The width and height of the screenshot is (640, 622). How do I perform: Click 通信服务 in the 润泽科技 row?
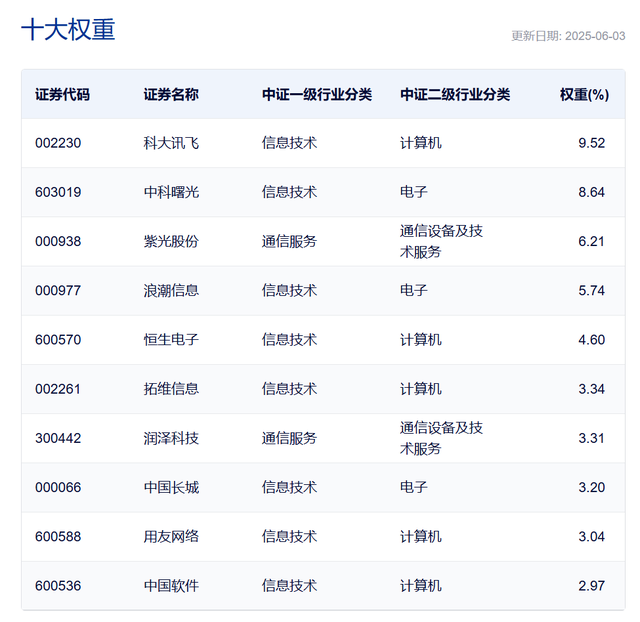[x=289, y=438]
